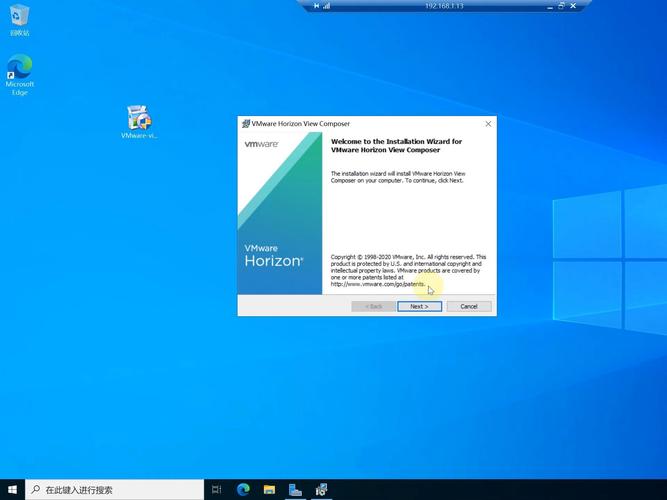
Task: Click the VMware Horizon banner image
Action: tap(279, 213)
